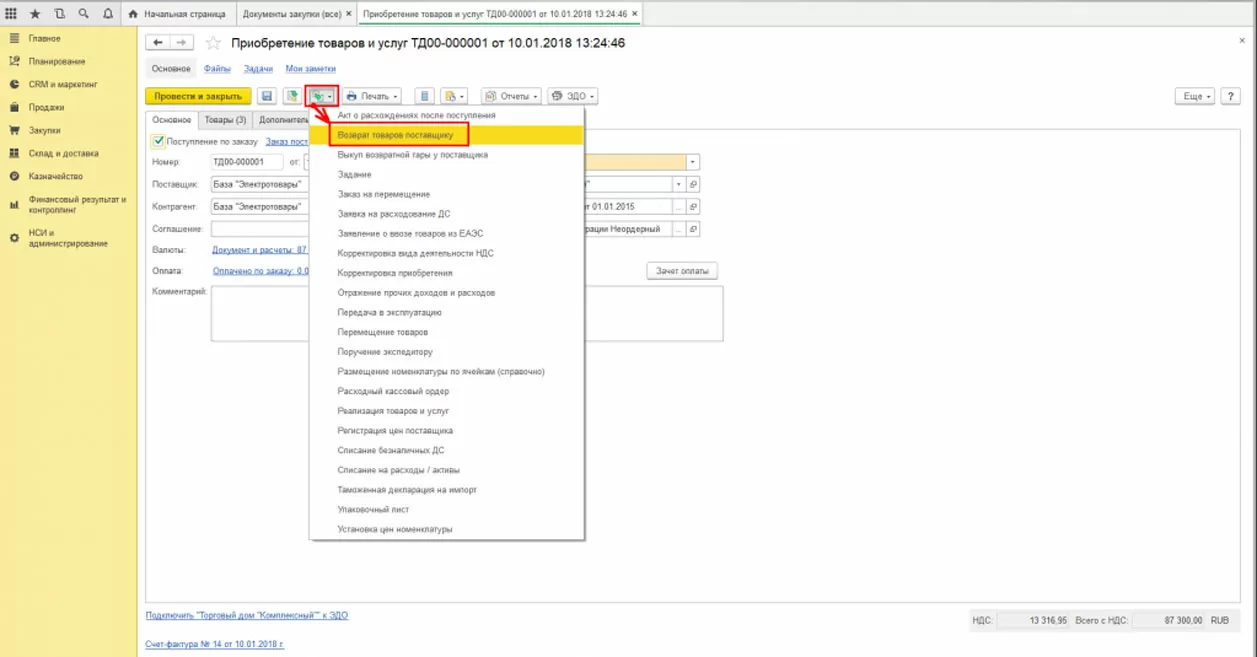Save document with floppy disk icon

(267, 96)
